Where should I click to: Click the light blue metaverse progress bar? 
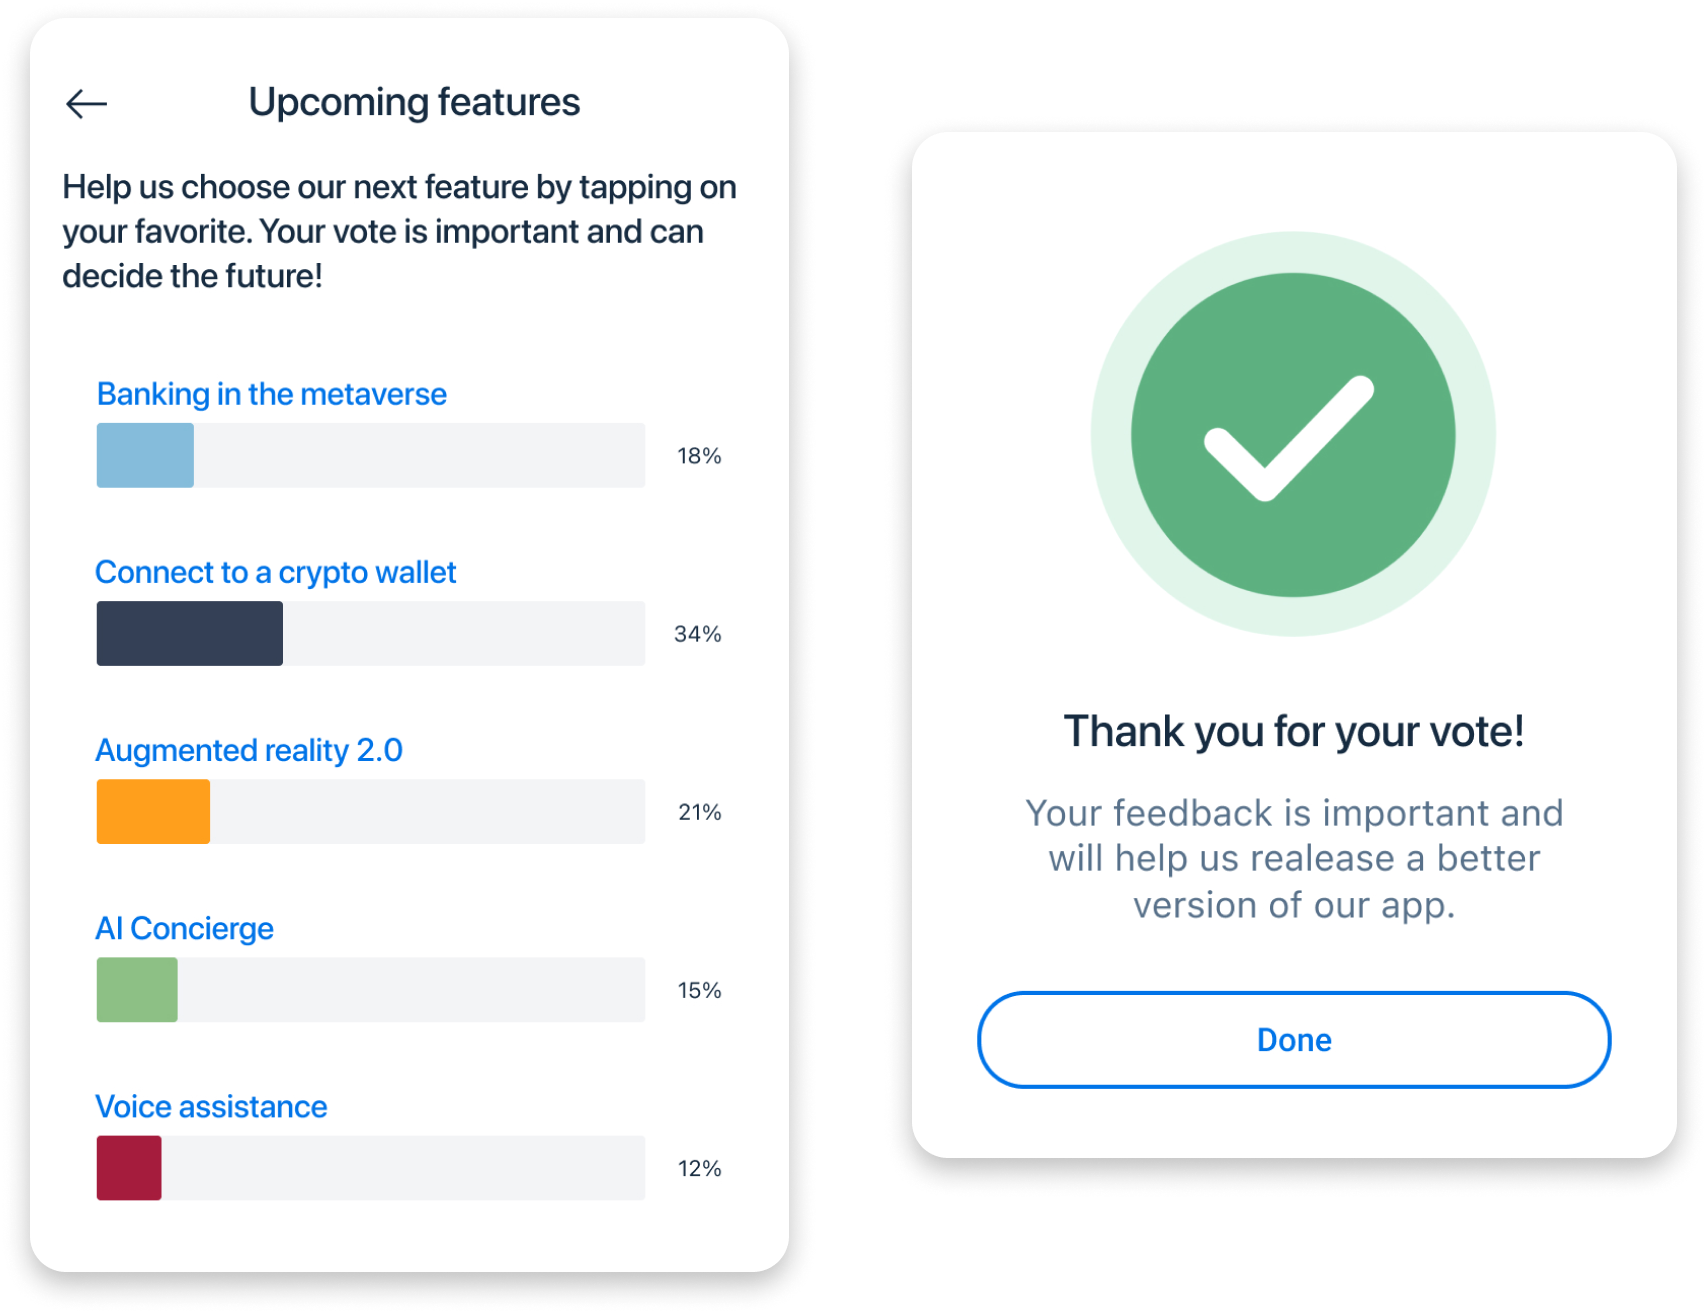point(145,455)
